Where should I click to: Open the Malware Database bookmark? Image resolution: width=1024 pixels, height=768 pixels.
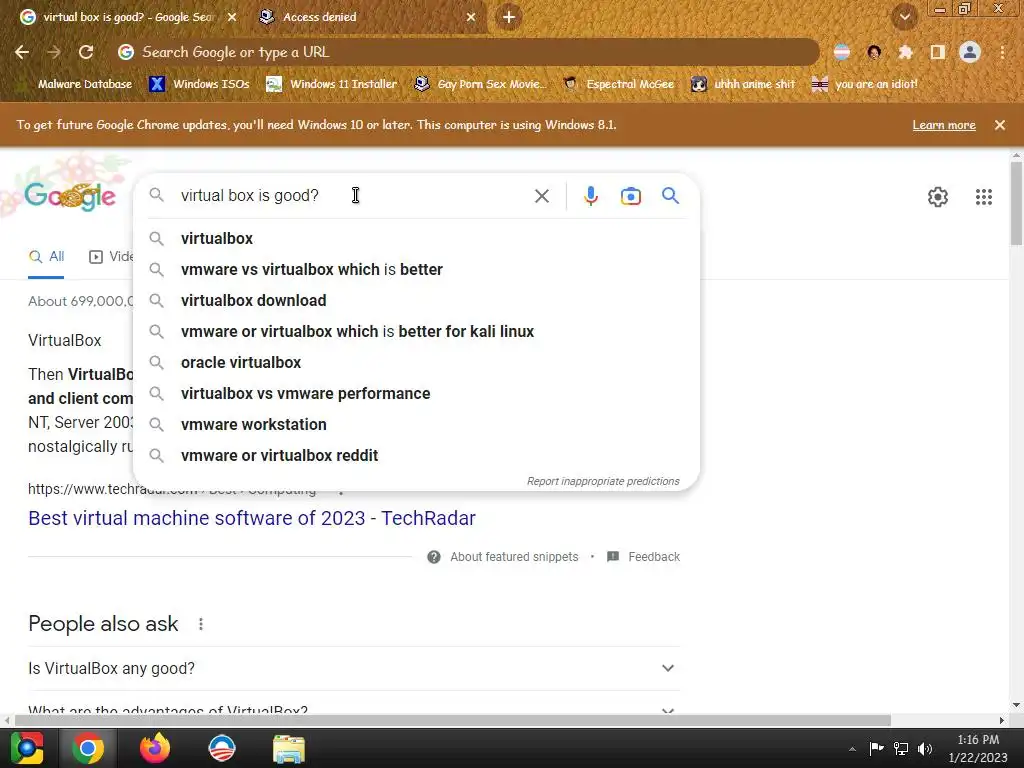pyautogui.click(x=76, y=84)
